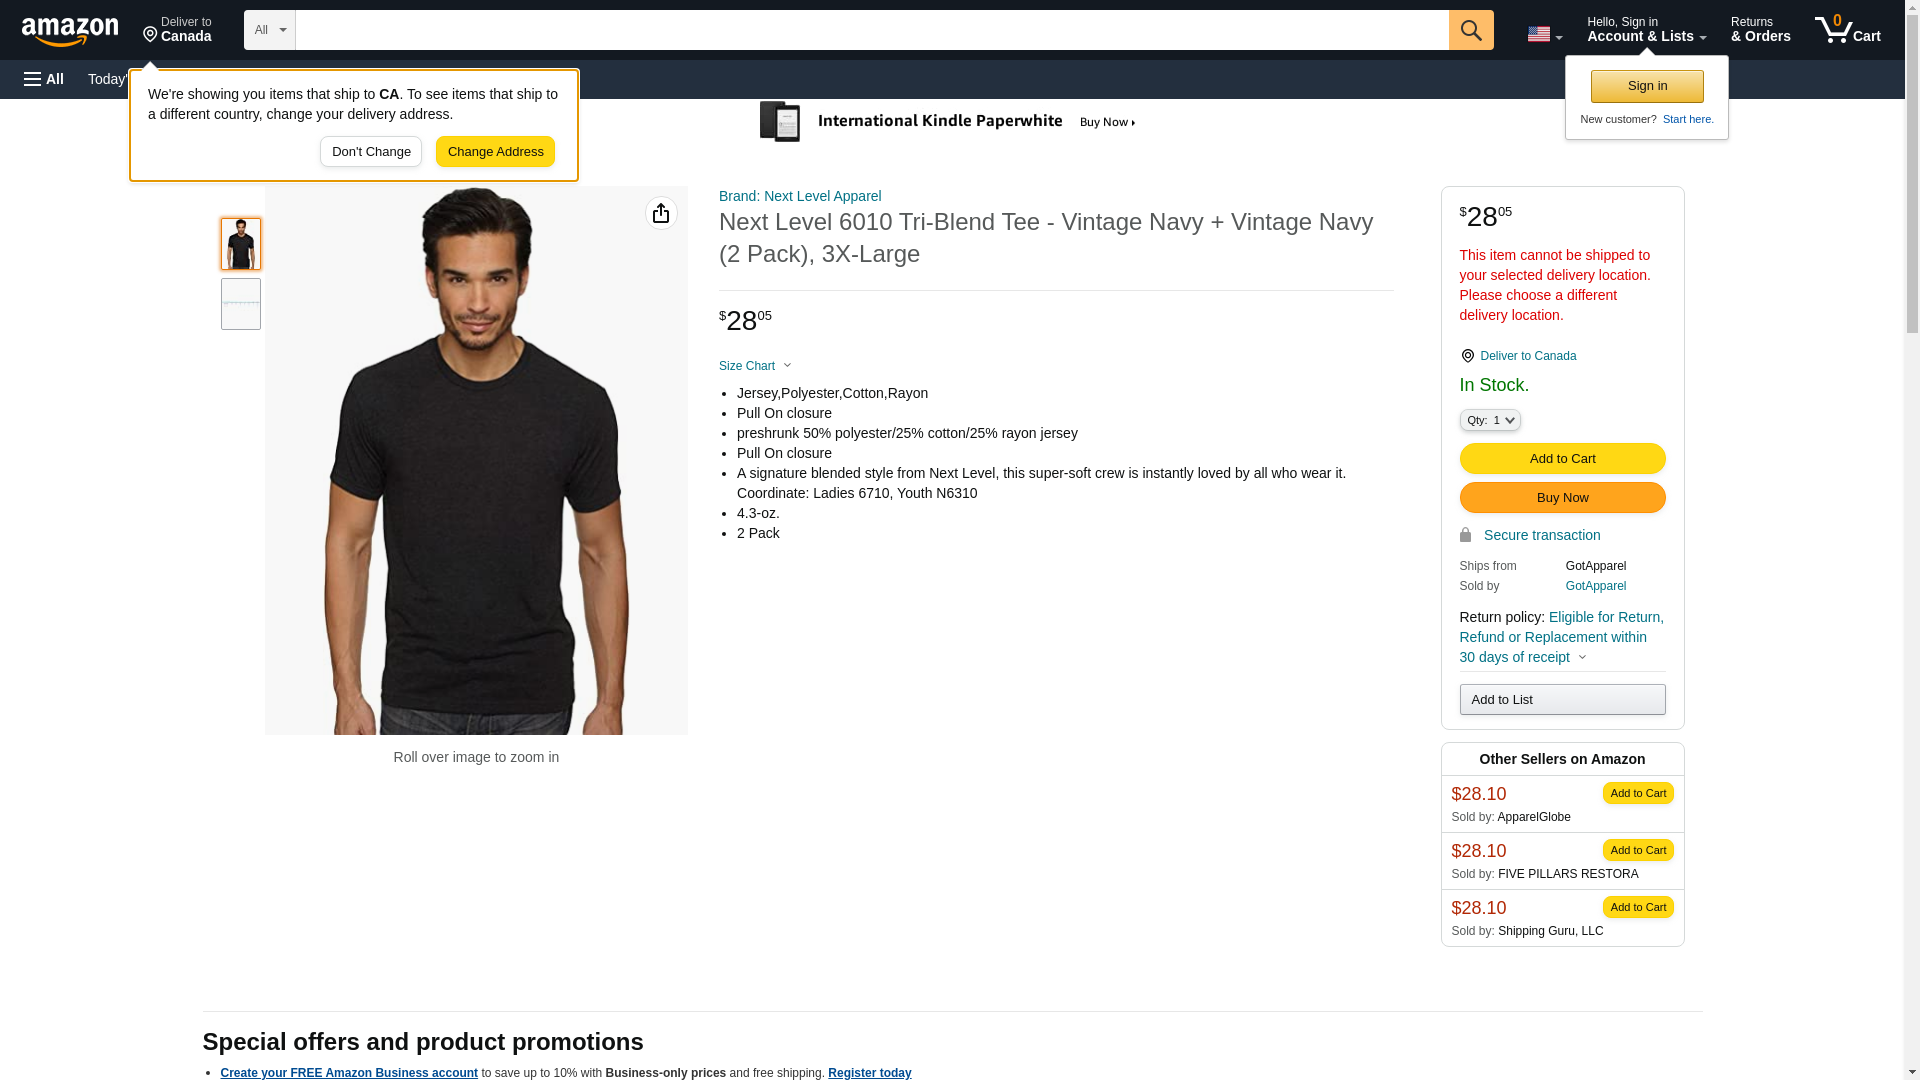Open the search category All dropdown
Image resolution: width=1920 pixels, height=1080 pixels.
pos(269,30)
